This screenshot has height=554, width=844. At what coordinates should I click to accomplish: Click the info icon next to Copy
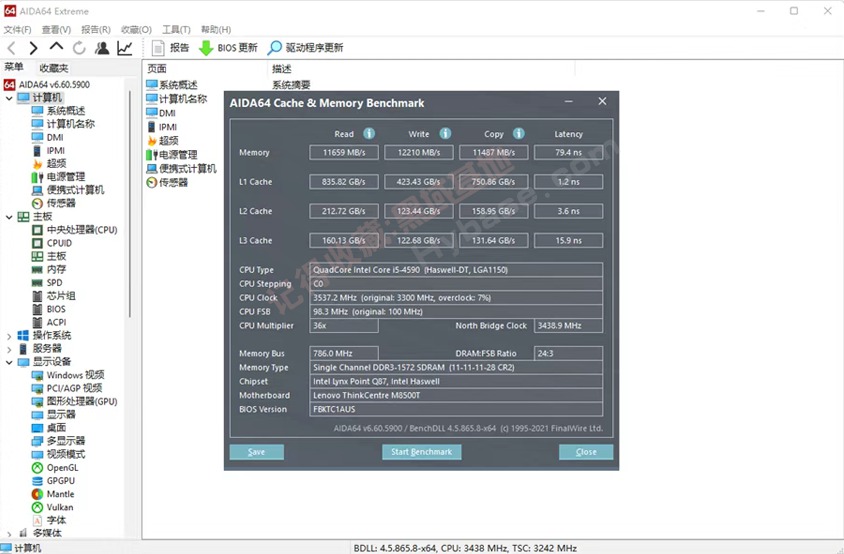(519, 133)
